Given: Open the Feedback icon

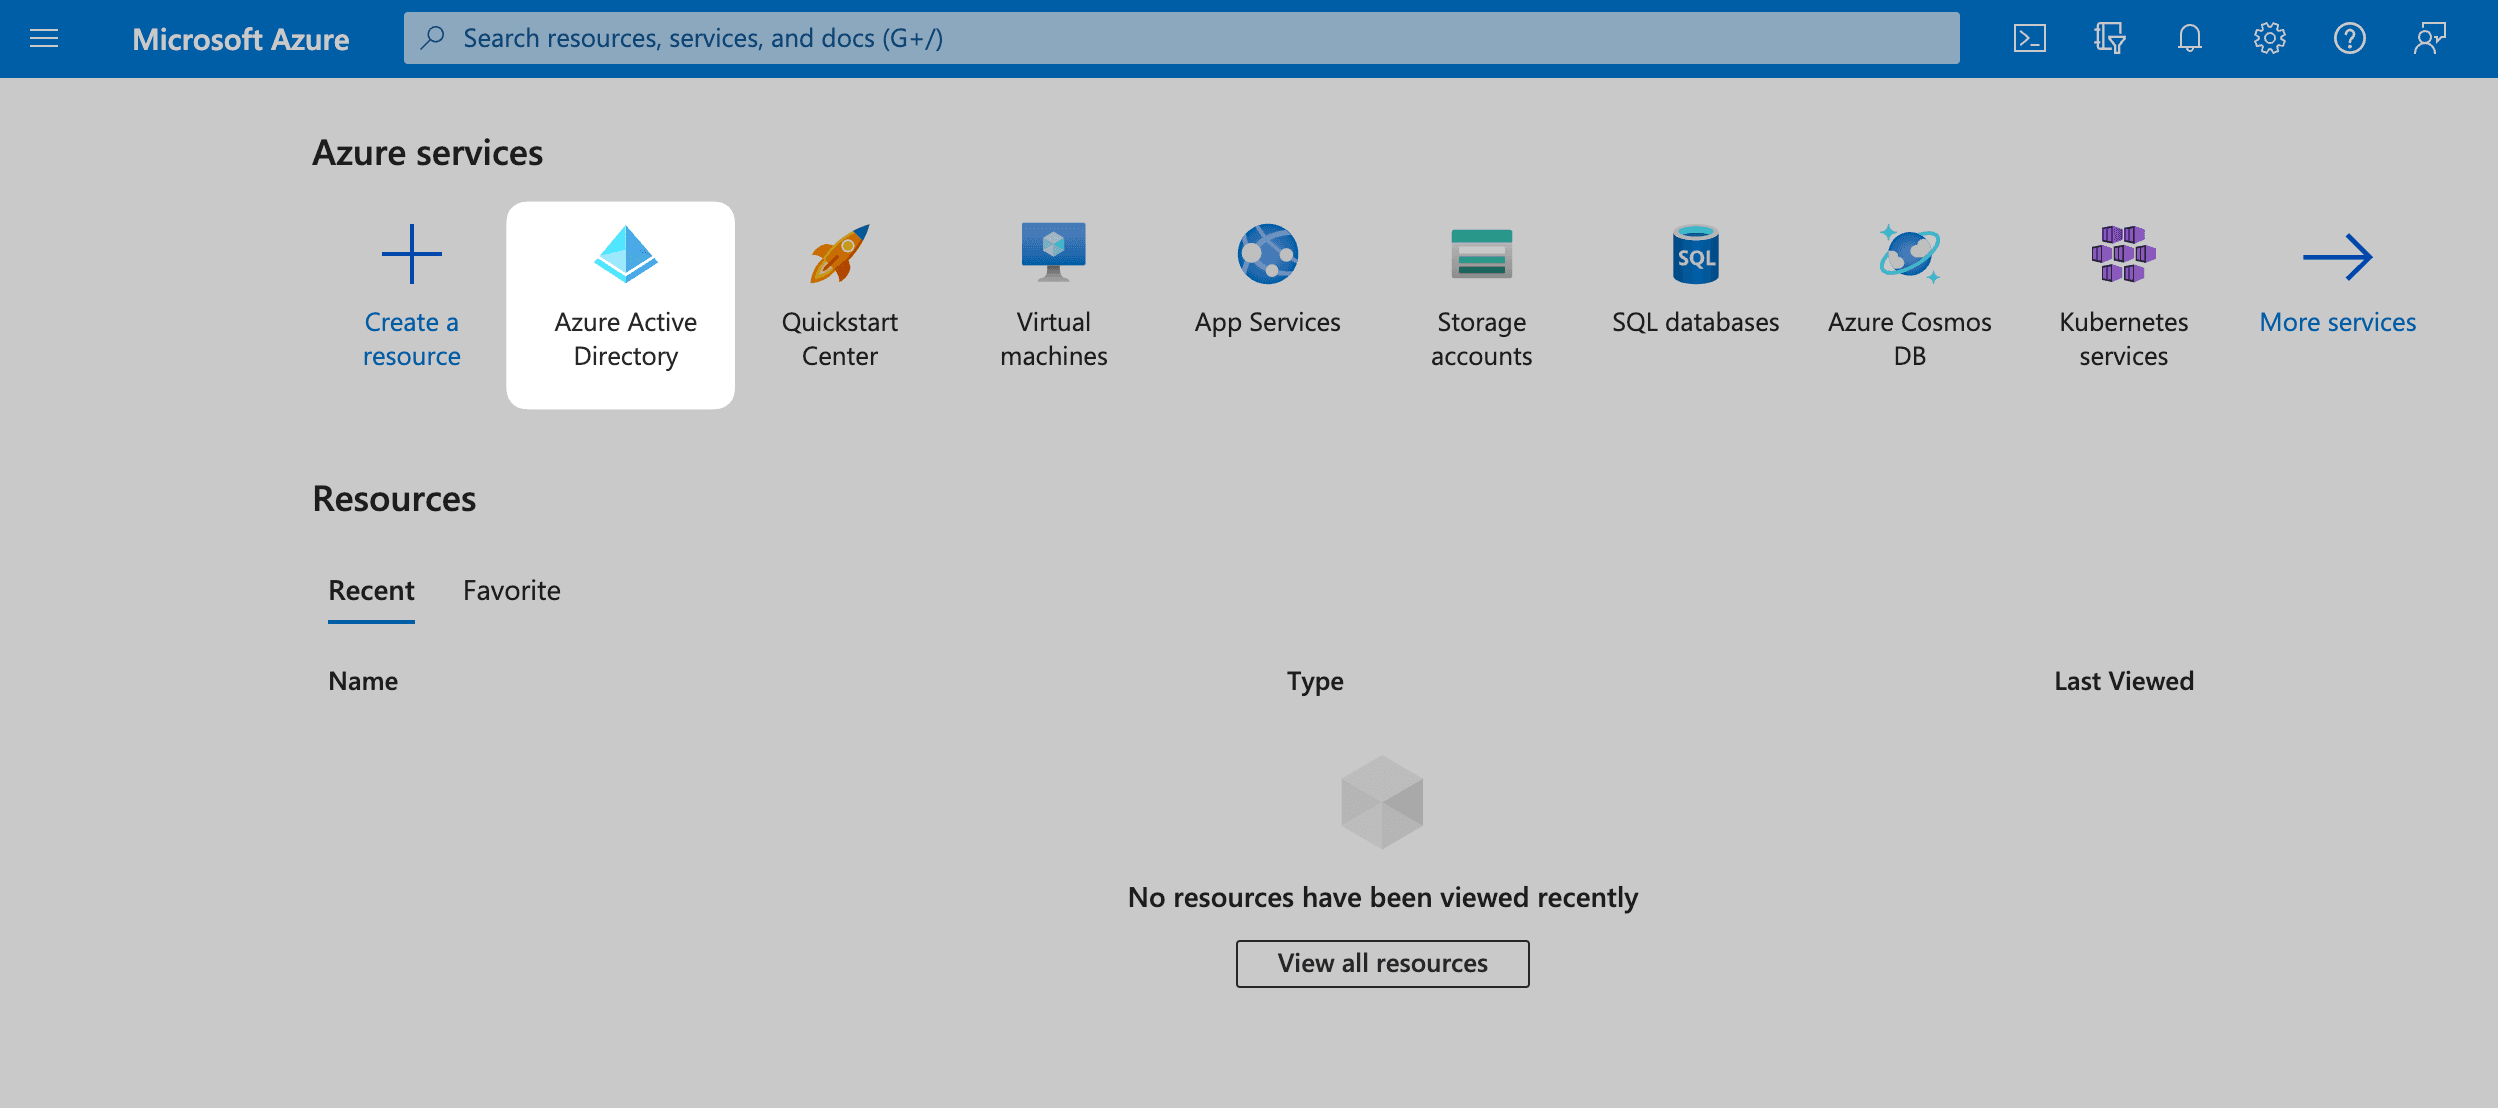Looking at the screenshot, I should click(2429, 38).
